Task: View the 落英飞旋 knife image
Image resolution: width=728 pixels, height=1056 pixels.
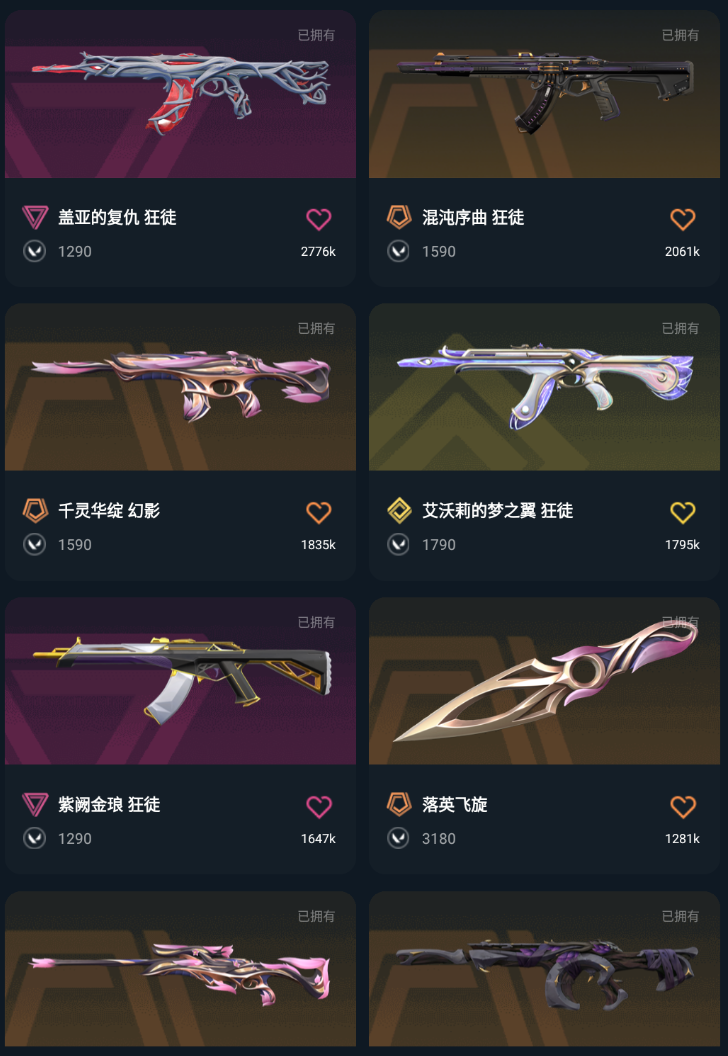Action: (544, 681)
